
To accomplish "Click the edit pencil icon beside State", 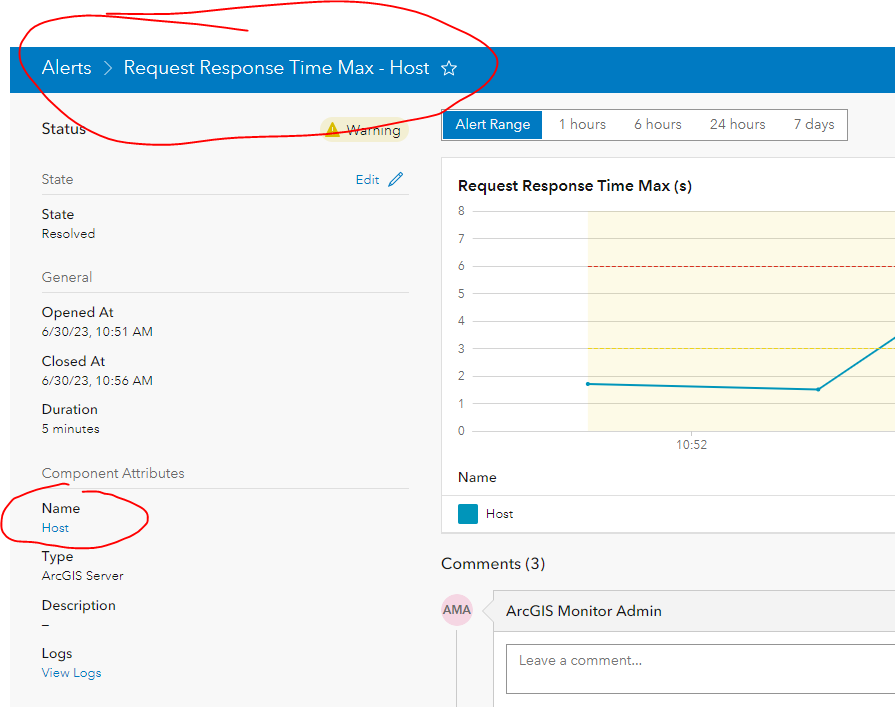I will pos(396,179).
